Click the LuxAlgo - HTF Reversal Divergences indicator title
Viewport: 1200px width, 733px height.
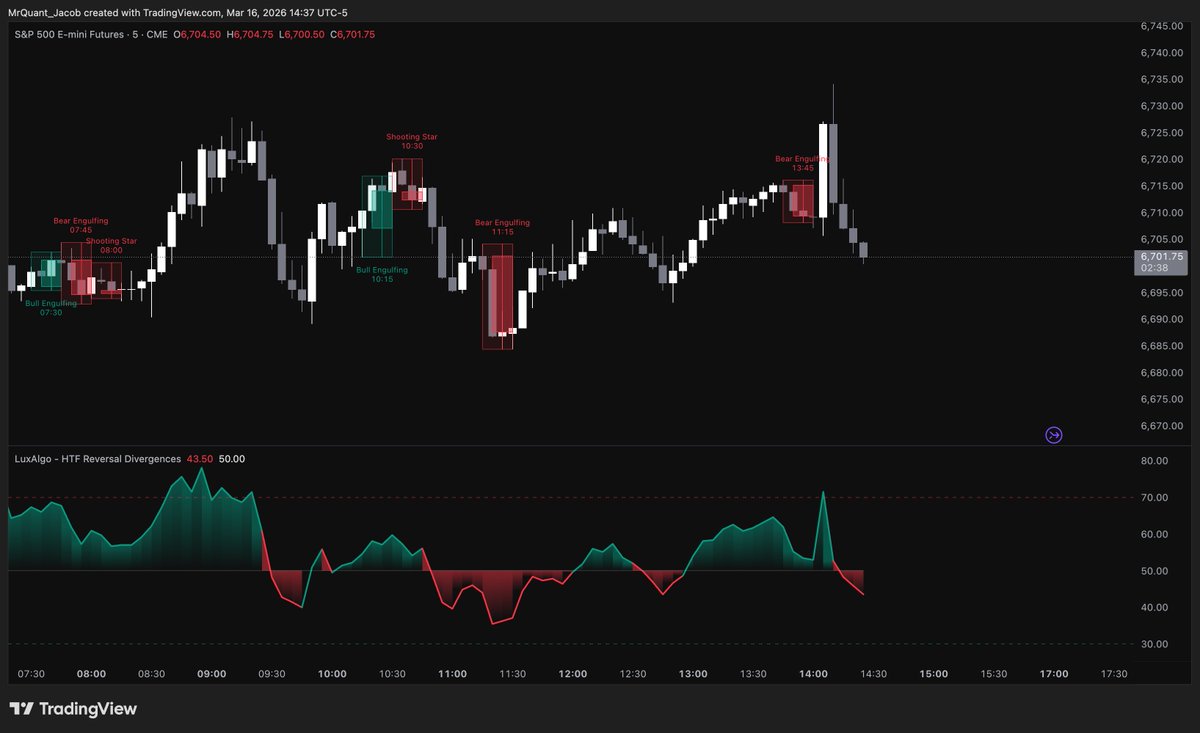tap(98, 459)
